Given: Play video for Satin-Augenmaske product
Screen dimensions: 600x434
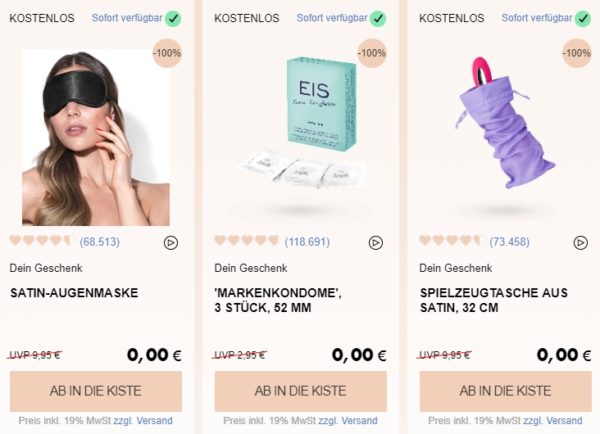Looking at the screenshot, I should tap(171, 243).
